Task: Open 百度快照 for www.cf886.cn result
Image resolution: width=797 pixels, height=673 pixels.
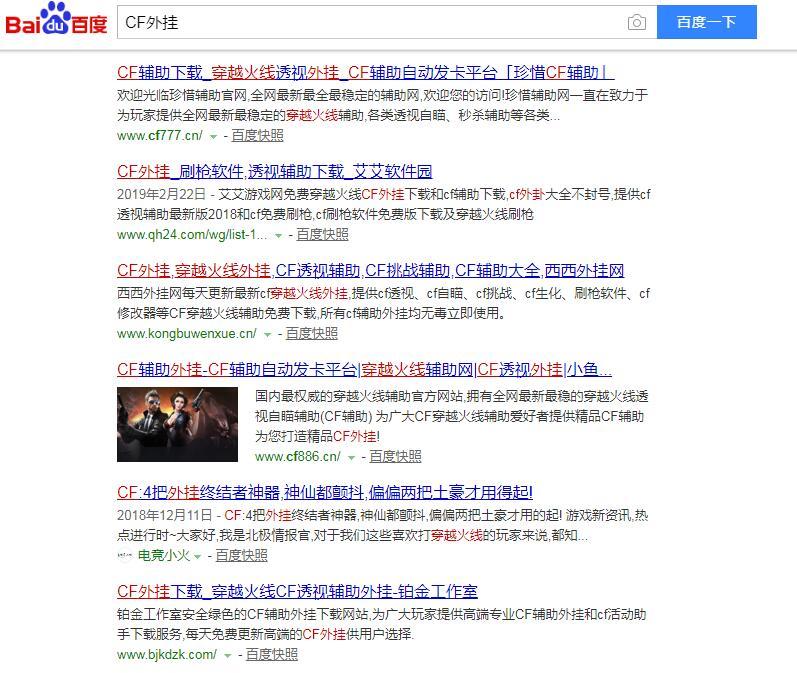Action: (x=395, y=456)
